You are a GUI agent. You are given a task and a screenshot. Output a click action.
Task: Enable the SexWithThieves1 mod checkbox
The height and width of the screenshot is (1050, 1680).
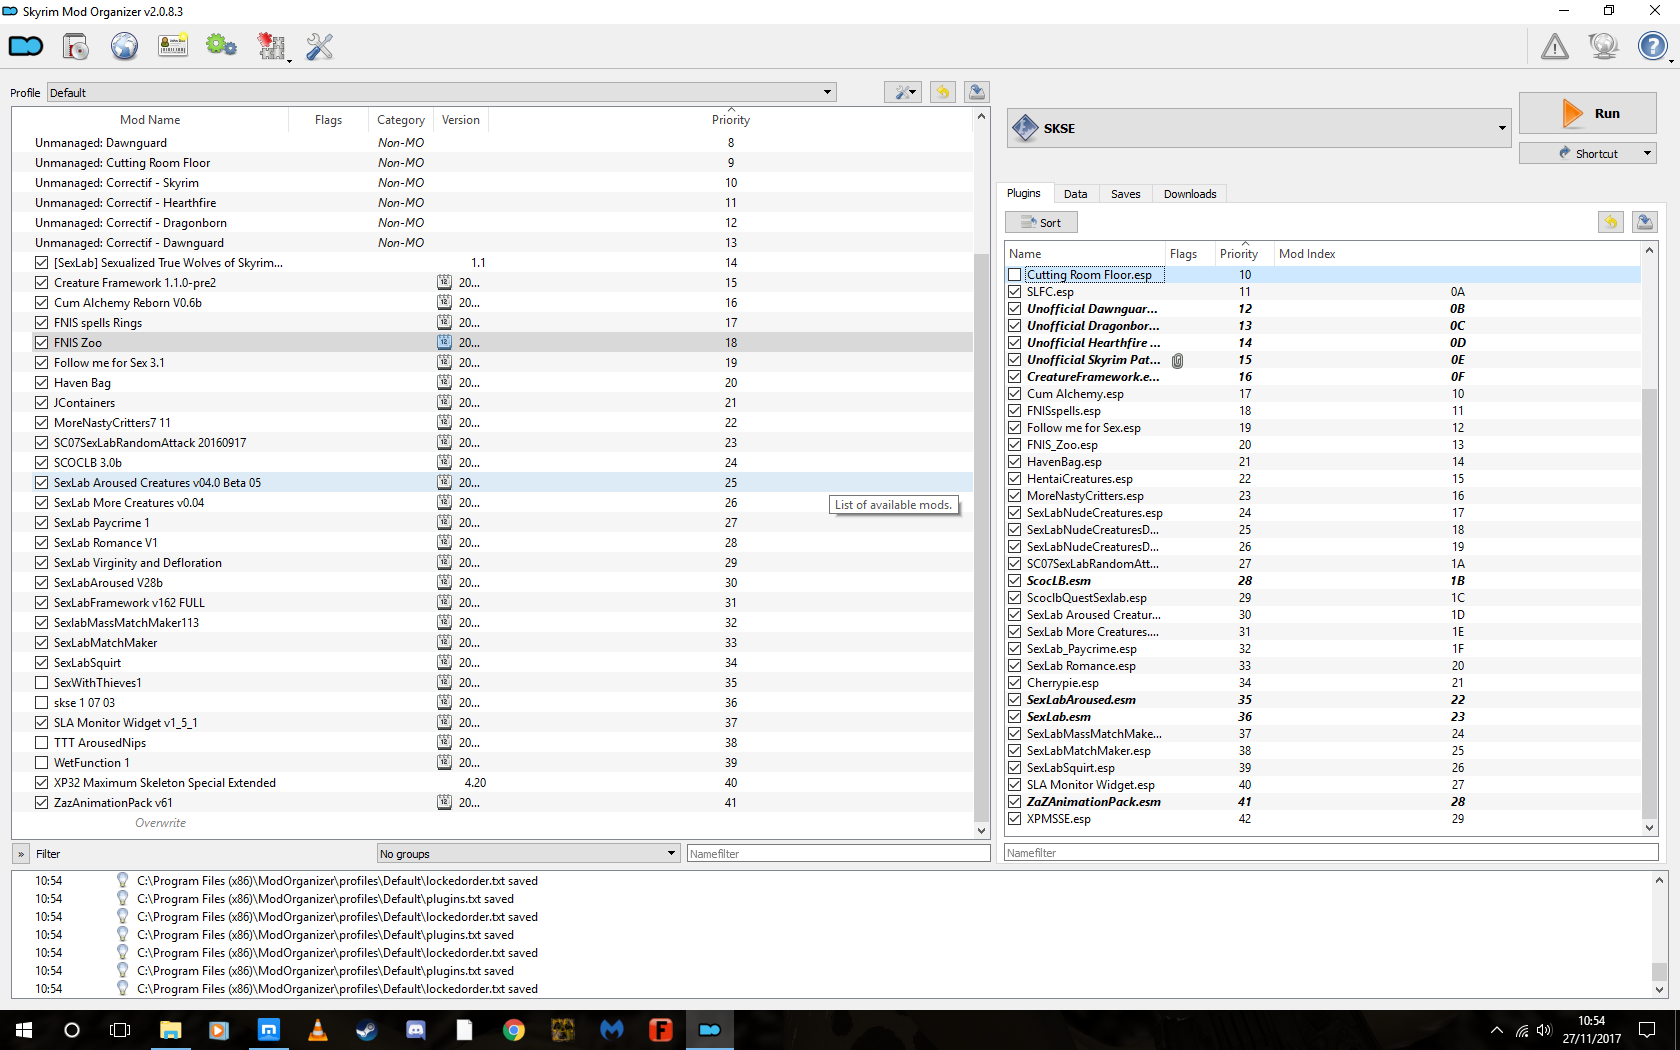click(x=41, y=682)
